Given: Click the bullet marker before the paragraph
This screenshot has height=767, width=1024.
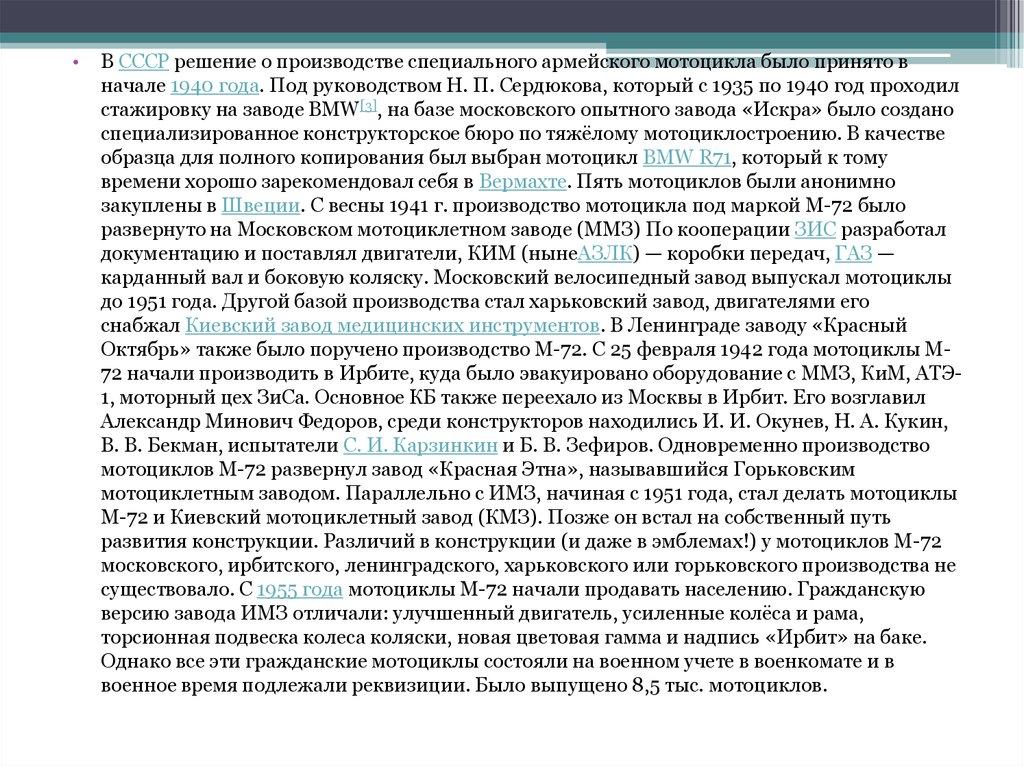Looking at the screenshot, I should [74, 63].
